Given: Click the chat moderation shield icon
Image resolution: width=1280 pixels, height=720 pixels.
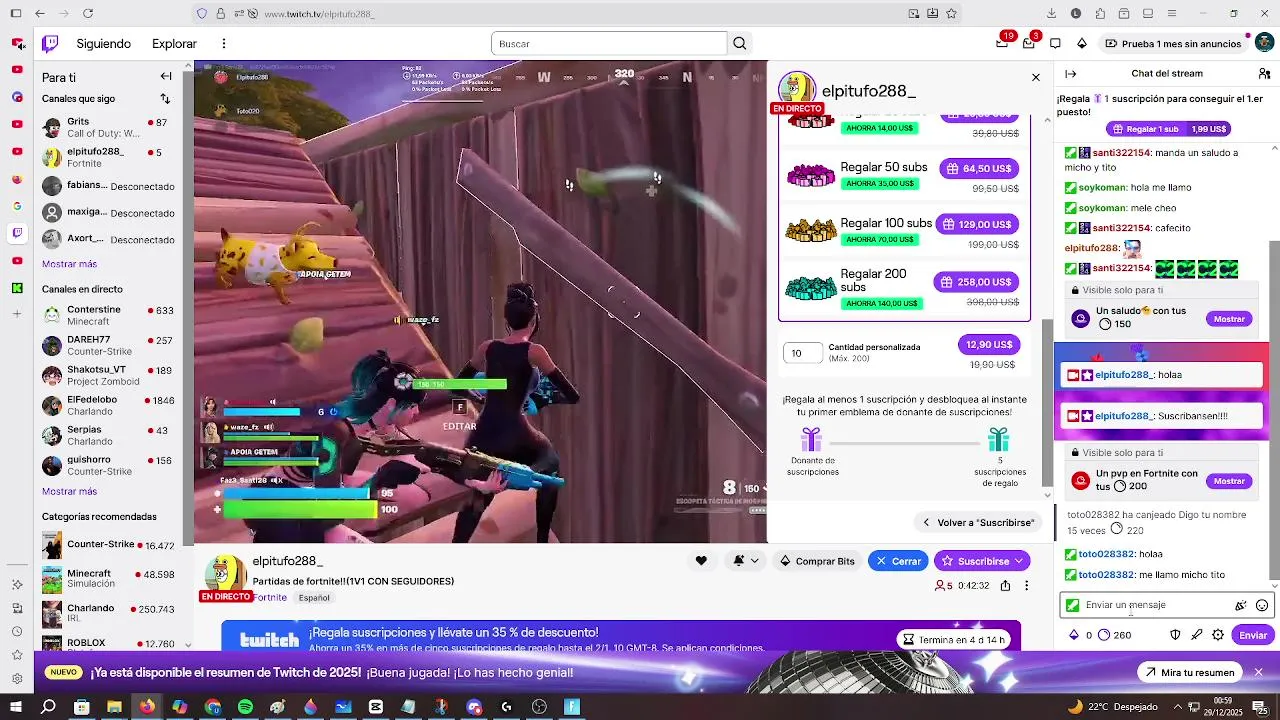Looking at the screenshot, I should [1175, 635].
